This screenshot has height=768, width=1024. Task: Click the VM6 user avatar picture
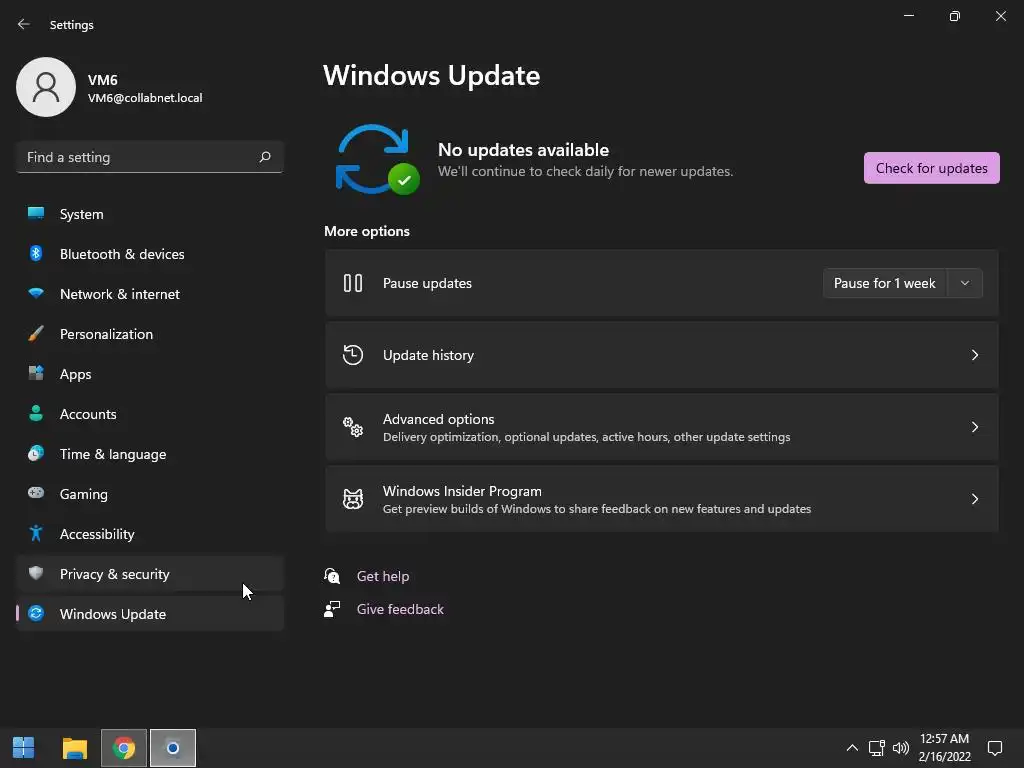tap(46, 87)
